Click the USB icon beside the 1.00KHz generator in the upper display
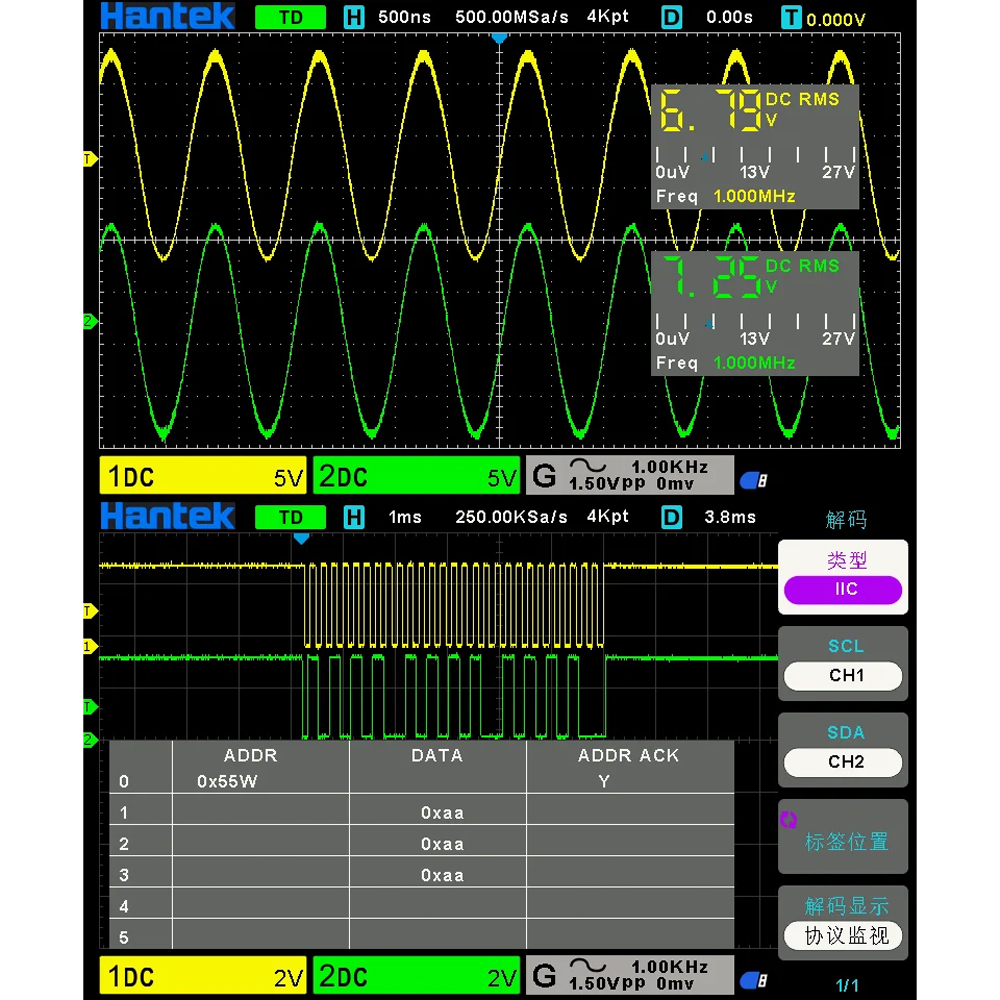This screenshot has width=1000, height=1000. coord(754,480)
